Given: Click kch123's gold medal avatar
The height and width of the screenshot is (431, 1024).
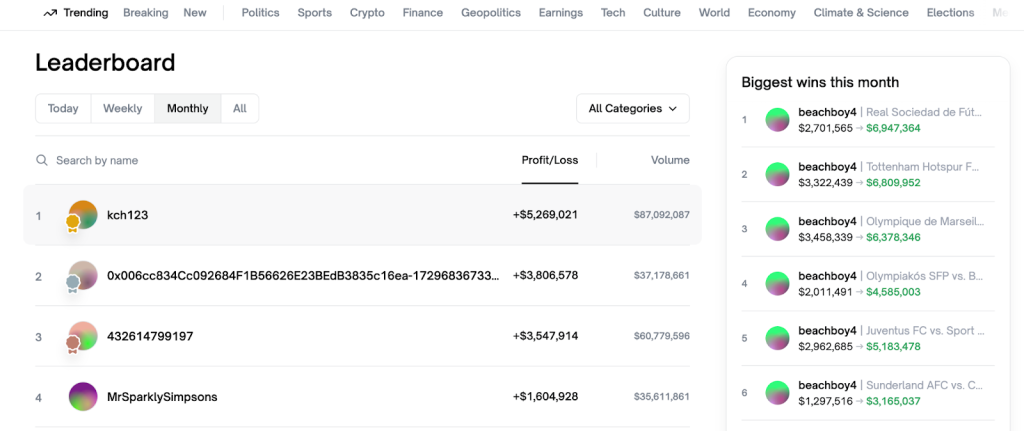Looking at the screenshot, I should coord(82,215).
